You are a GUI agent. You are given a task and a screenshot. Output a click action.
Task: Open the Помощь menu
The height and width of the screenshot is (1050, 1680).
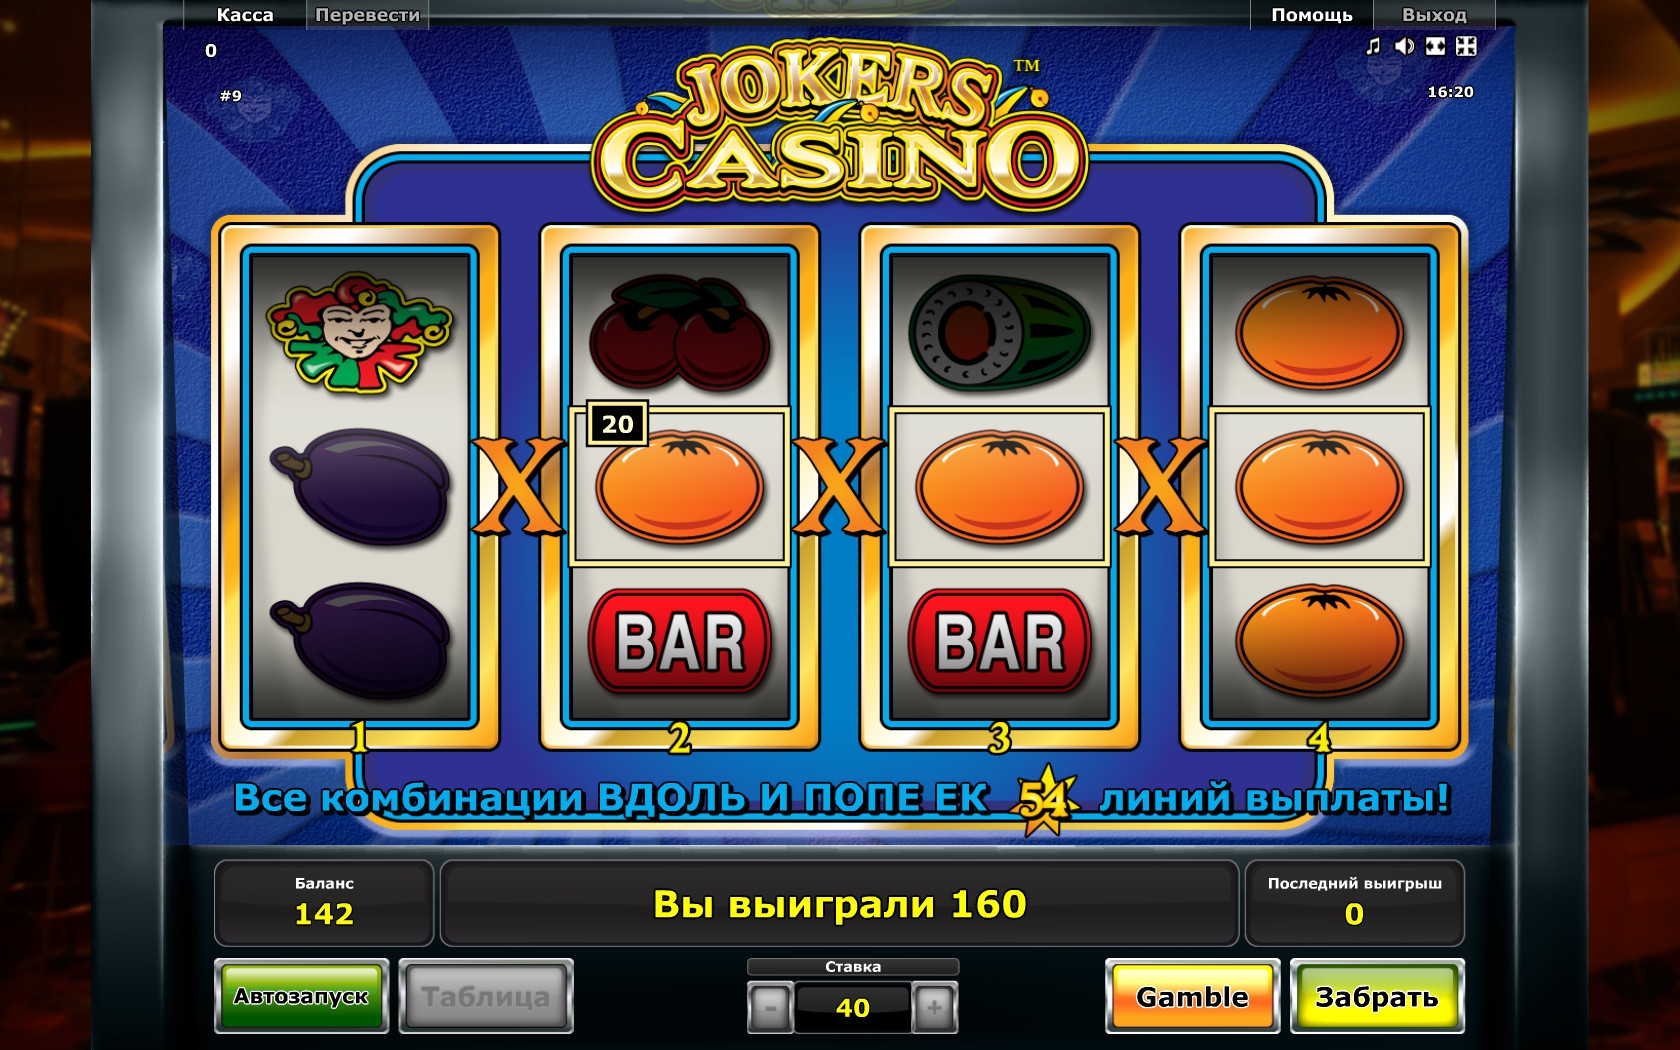1311,15
